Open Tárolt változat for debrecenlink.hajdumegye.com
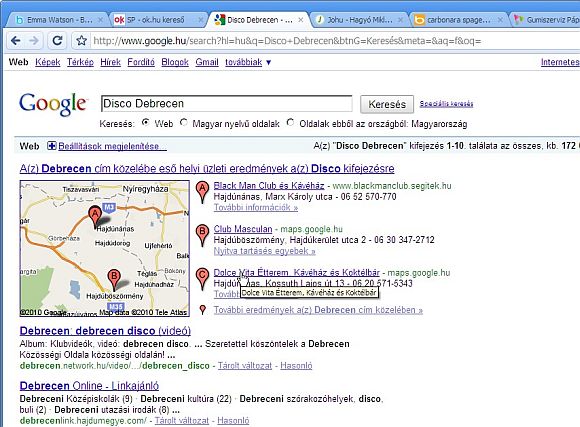The image size is (580, 427). tap(182, 420)
